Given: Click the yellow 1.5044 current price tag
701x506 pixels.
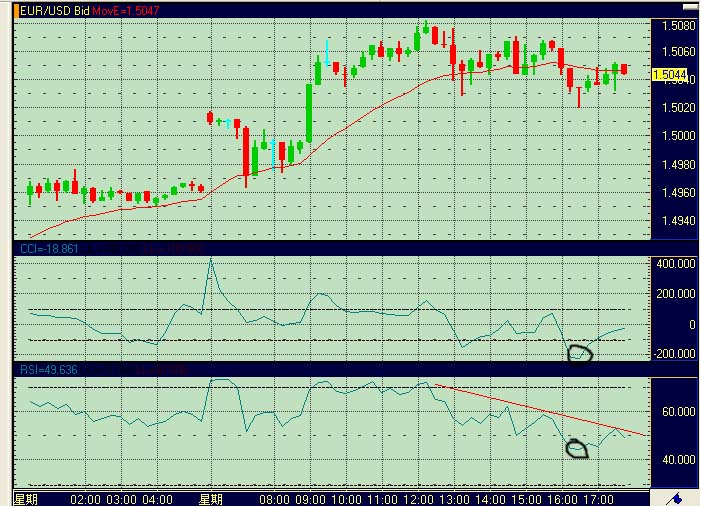Looking at the screenshot, I should [669, 75].
